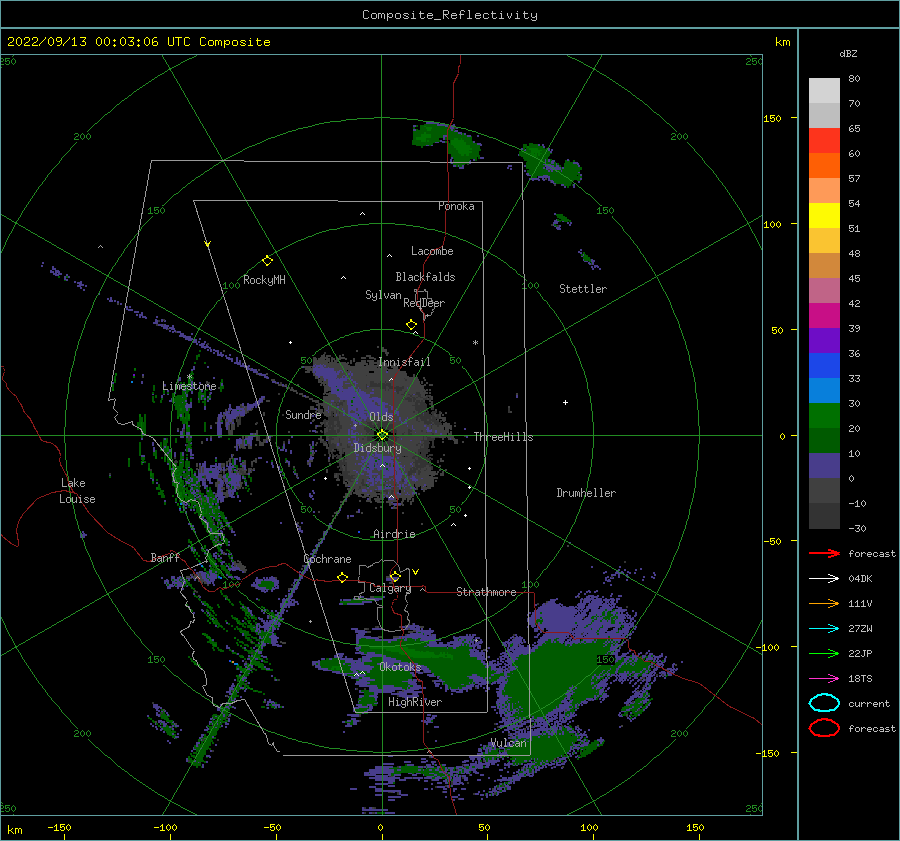Image resolution: width=900 pixels, height=841 pixels.
Task: Click the Calgary city label
Action: coord(390,588)
